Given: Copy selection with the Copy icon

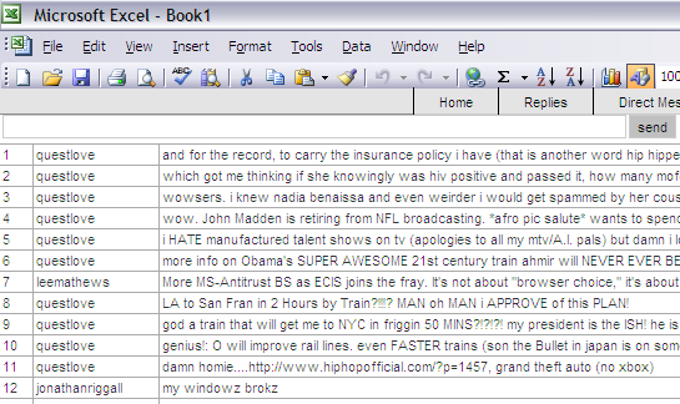Looking at the screenshot, I should click(x=275, y=78).
